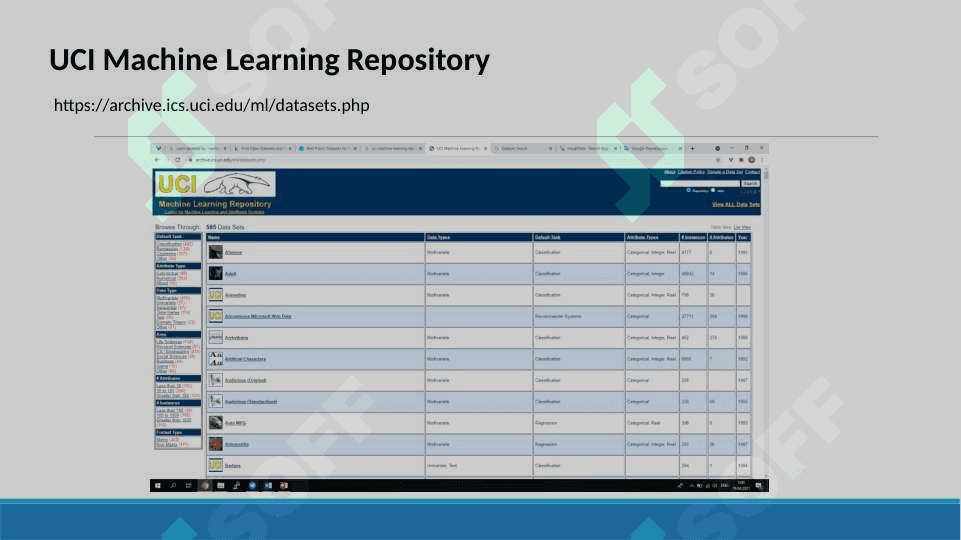The height and width of the screenshot is (540, 961).
Task: Open the Arrhythmia dataset link
Action: (237, 338)
